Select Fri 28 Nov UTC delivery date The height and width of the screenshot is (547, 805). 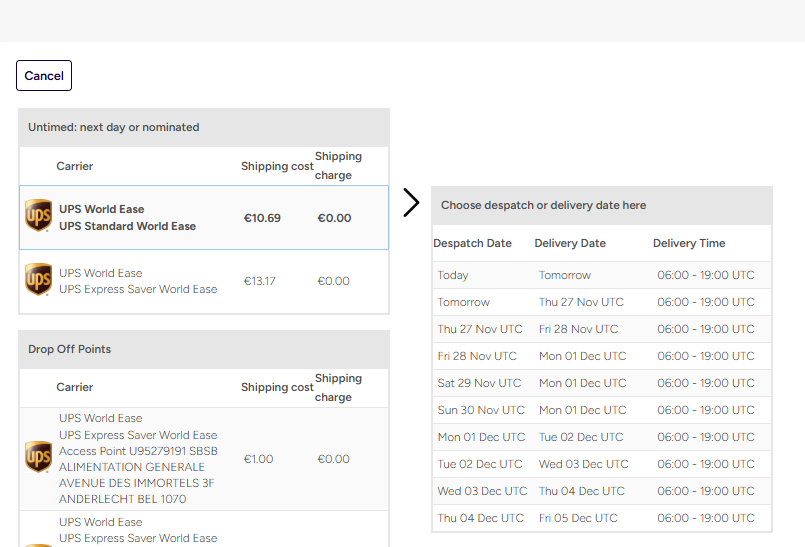coord(578,329)
